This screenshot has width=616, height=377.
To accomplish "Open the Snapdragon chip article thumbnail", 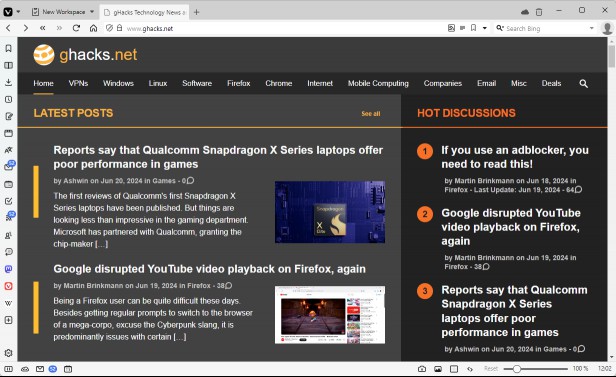I will pos(330,212).
